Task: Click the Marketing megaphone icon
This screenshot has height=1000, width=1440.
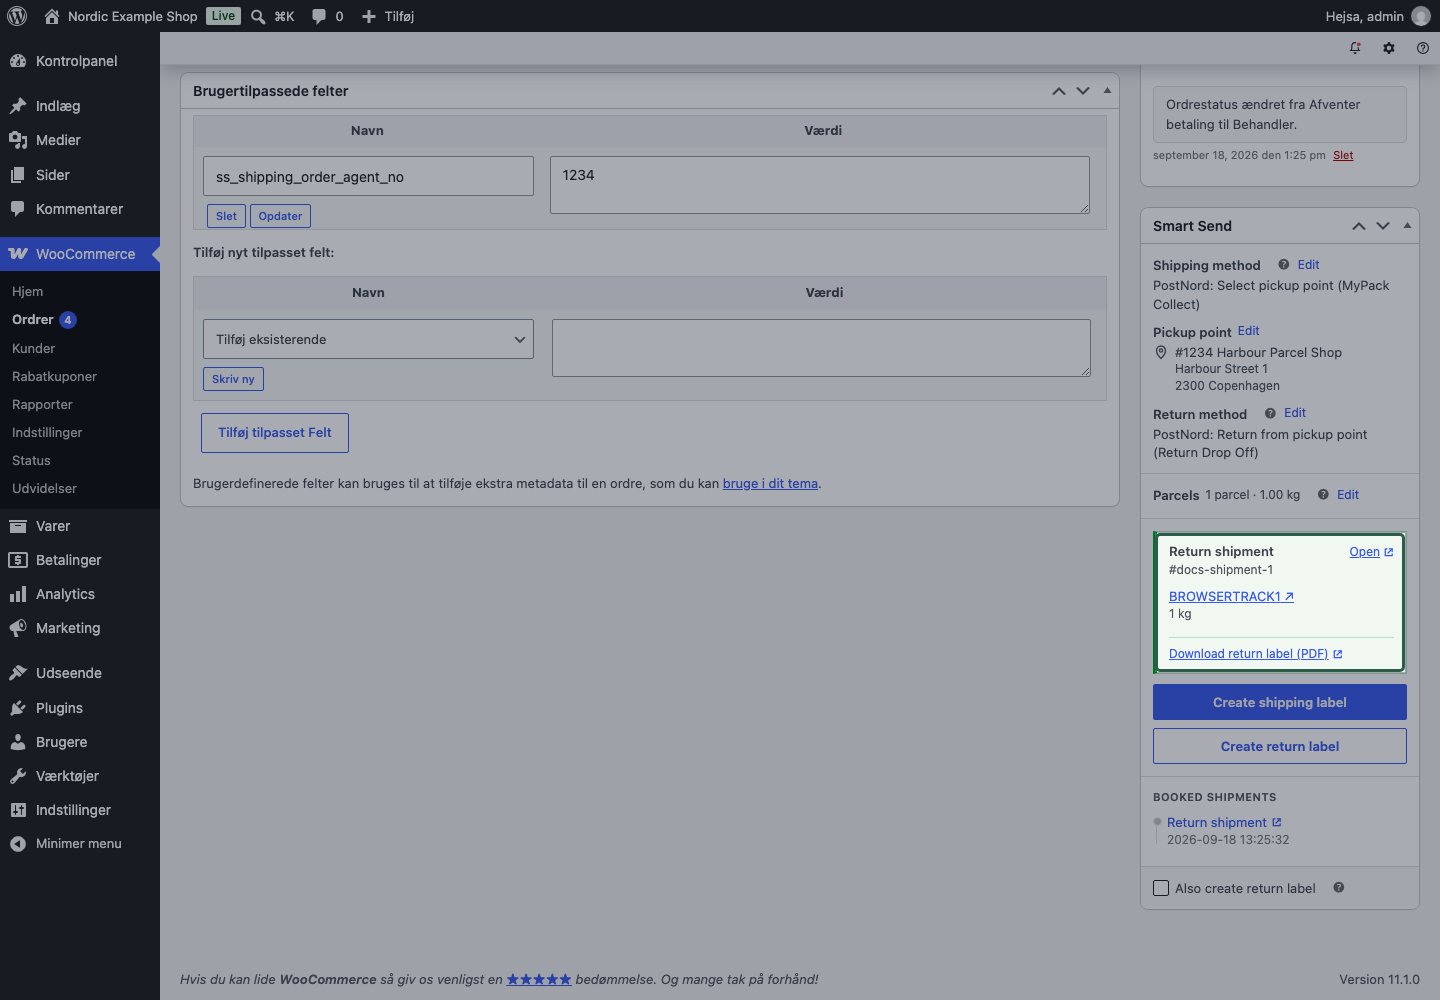Action: 18,628
